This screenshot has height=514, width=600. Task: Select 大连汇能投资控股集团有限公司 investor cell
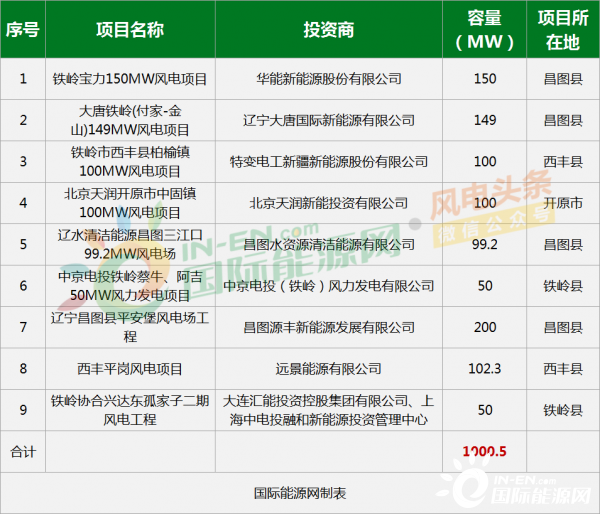[x=329, y=410]
